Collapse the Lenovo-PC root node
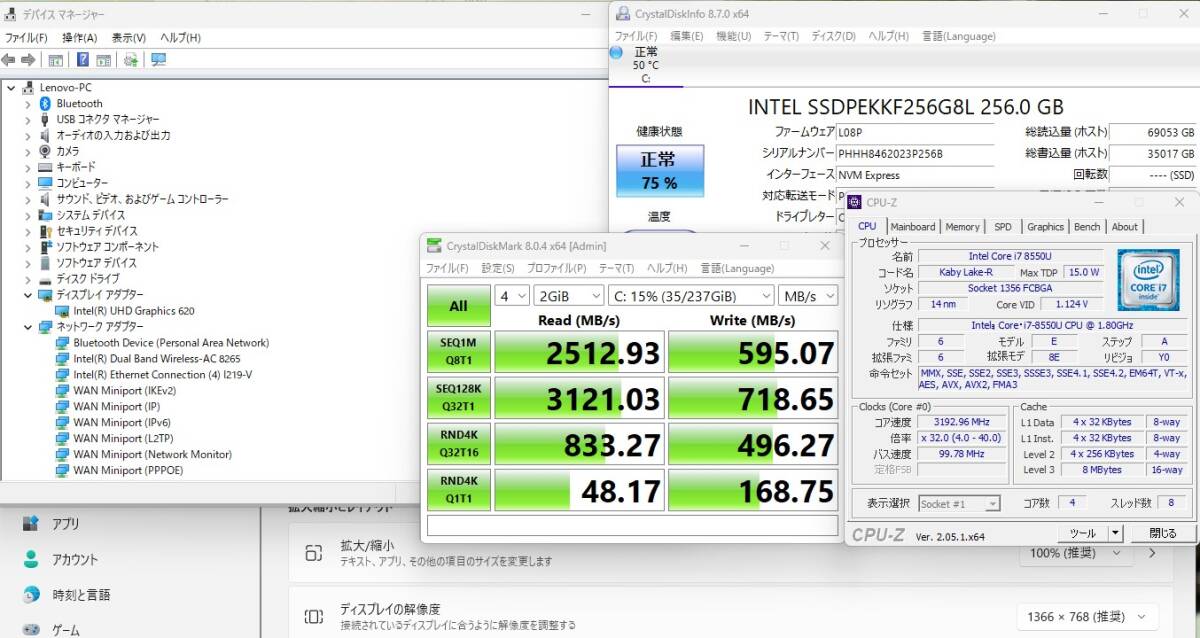This screenshot has width=1200, height=638. coord(11,87)
